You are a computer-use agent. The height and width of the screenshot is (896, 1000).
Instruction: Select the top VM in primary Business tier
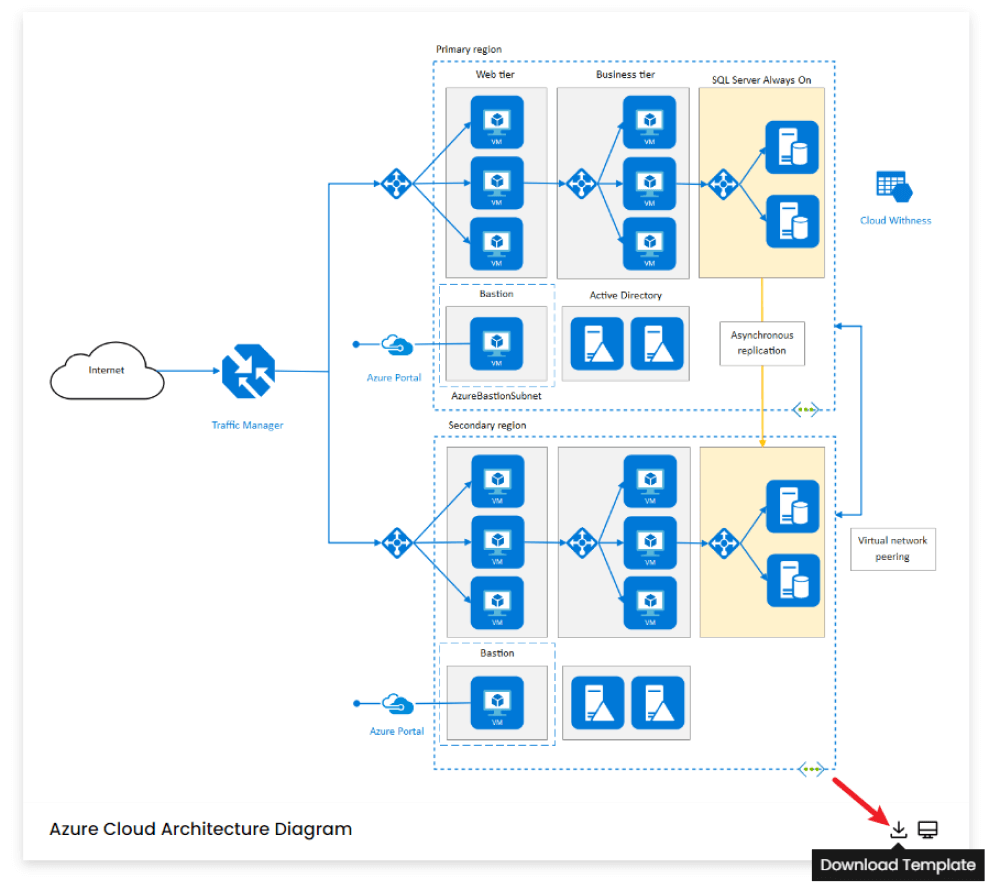pos(649,122)
